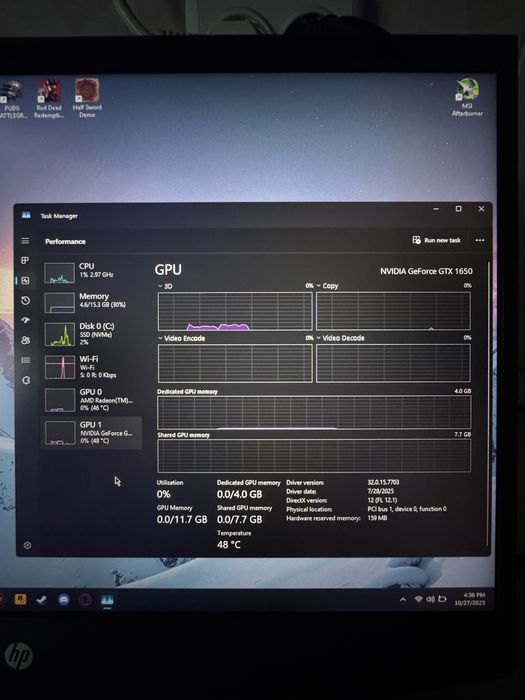The image size is (525, 700).
Task: Click the Task Manager vertical scrollbar
Action: pyautogui.click(x=488, y=402)
